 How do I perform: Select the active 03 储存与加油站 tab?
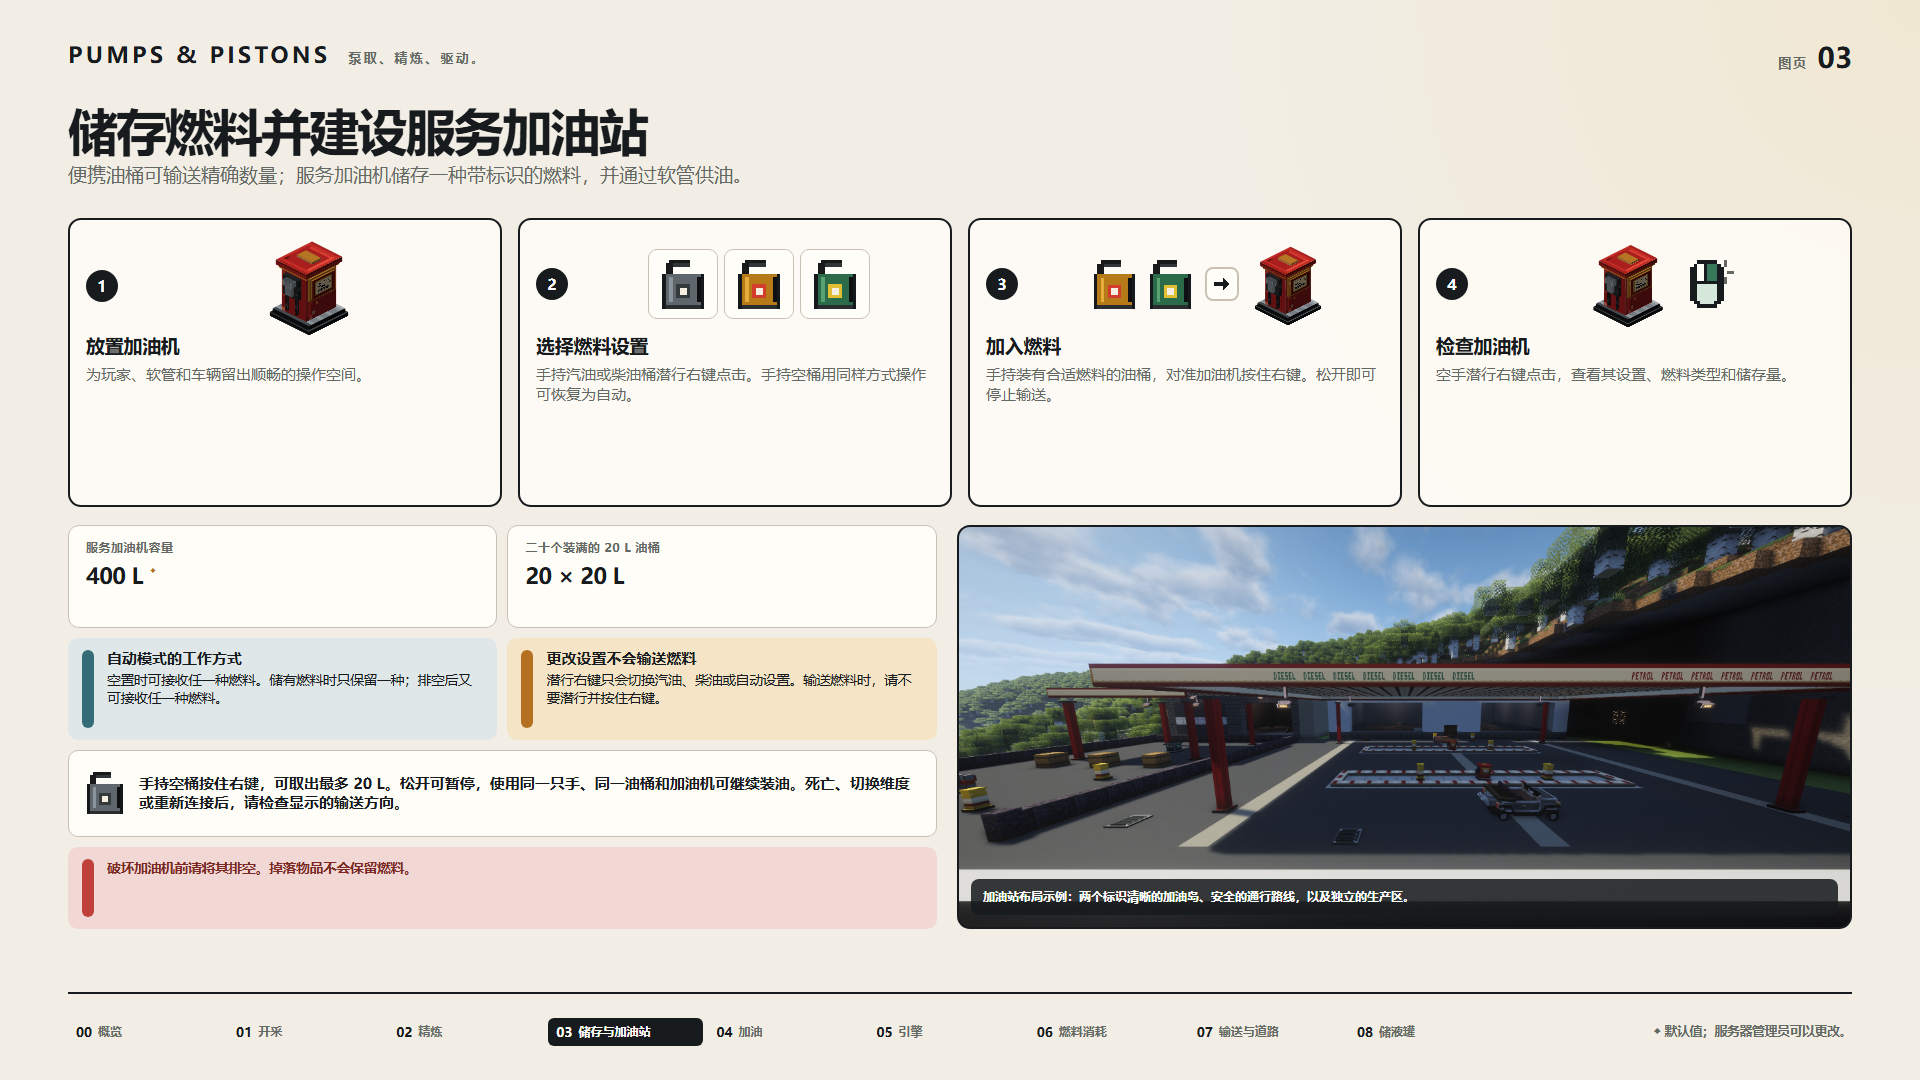[x=625, y=1032]
